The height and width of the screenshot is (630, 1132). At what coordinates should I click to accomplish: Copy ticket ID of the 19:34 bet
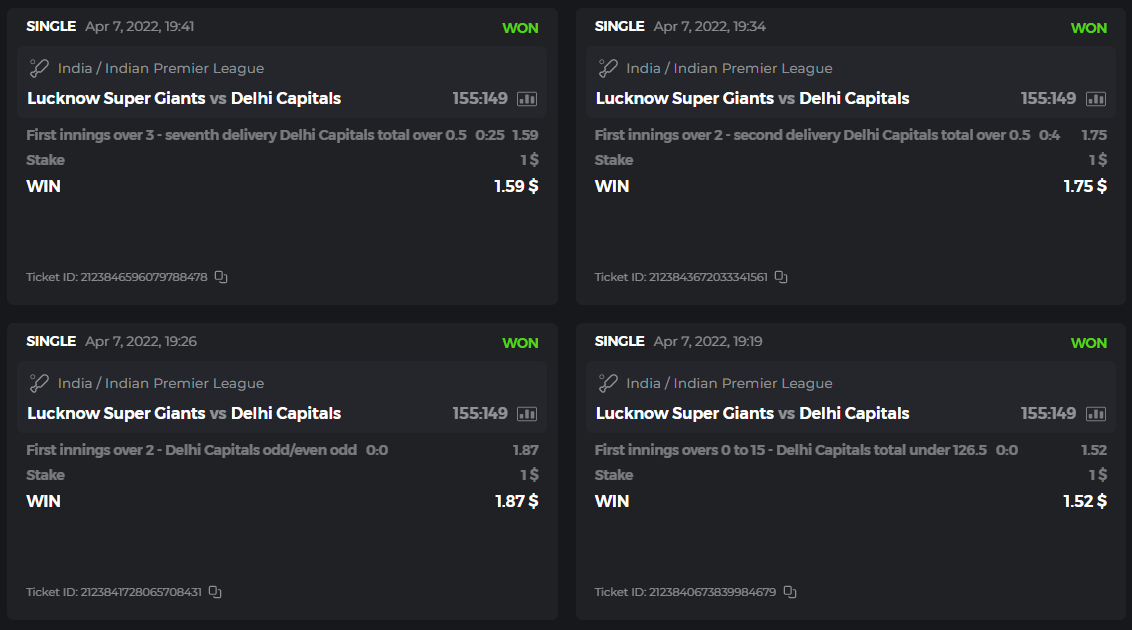[781, 277]
